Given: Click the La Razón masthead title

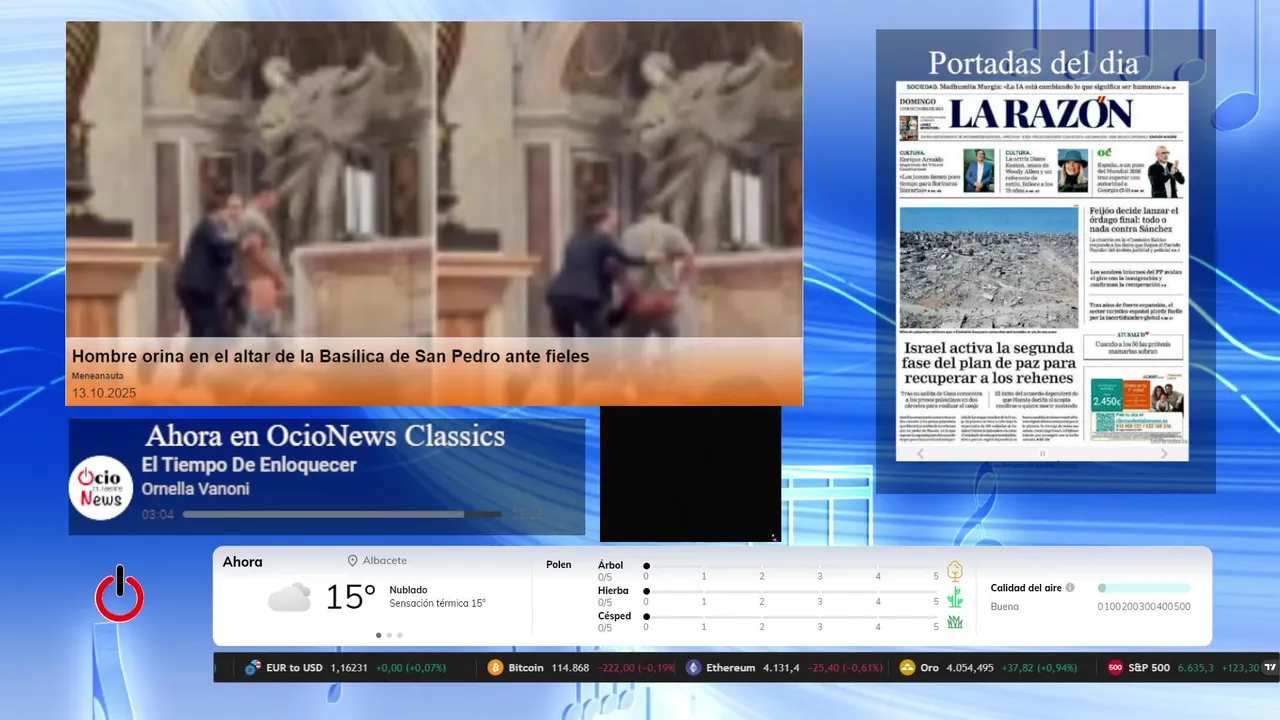Looking at the screenshot, I should tap(1042, 114).
